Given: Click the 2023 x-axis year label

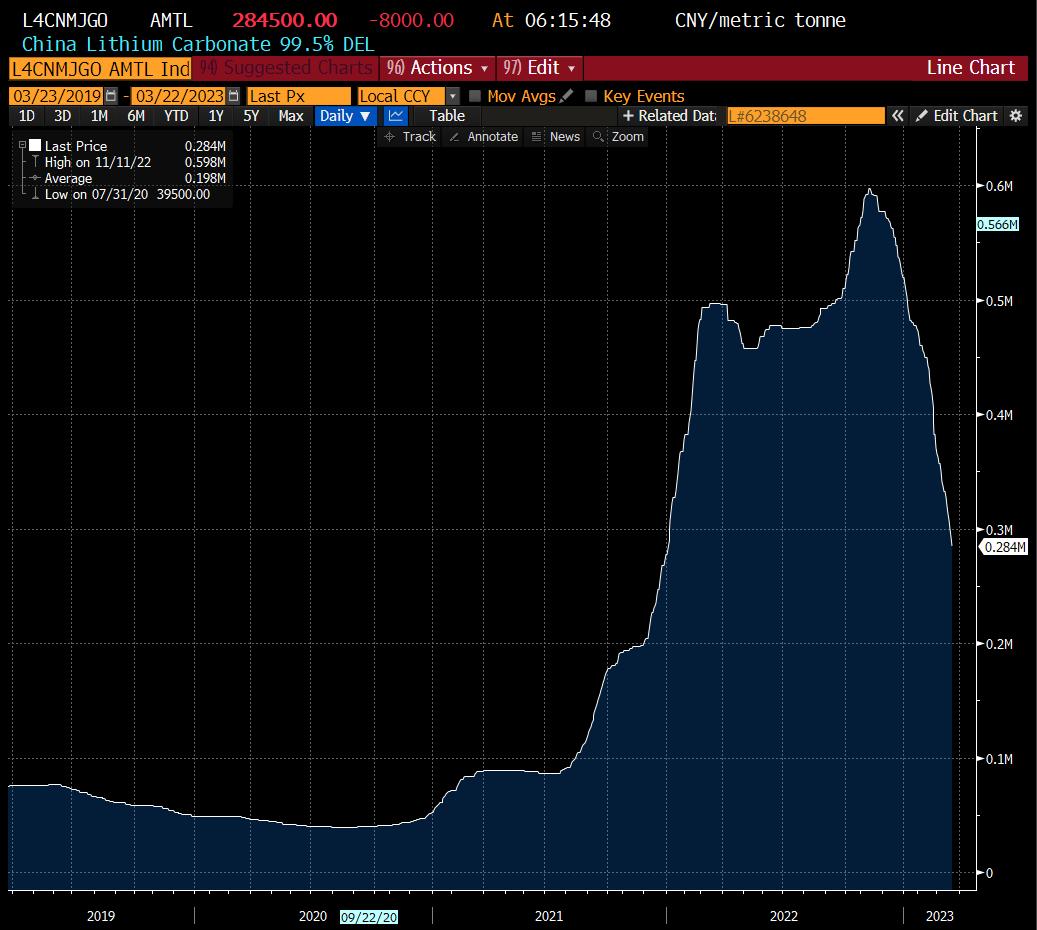Looking at the screenshot, I should point(940,916).
